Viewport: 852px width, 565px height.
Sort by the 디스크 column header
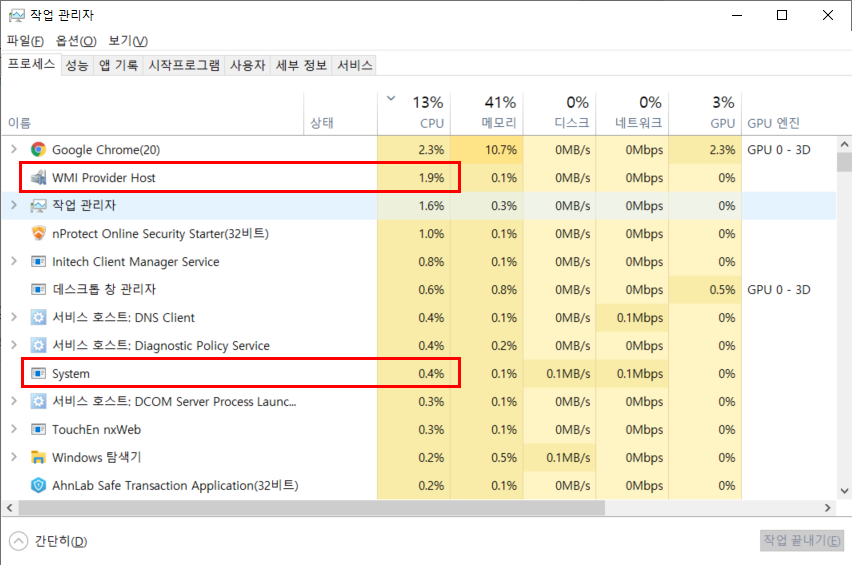pyautogui.click(x=560, y=113)
